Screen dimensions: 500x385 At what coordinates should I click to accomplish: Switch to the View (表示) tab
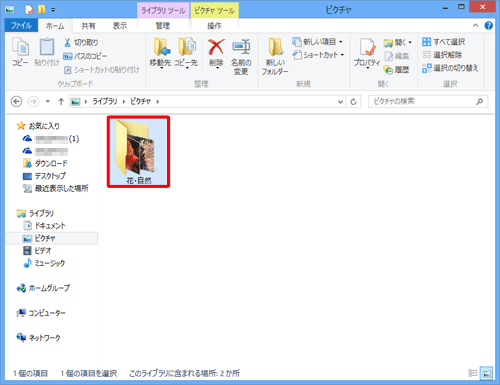(120, 26)
